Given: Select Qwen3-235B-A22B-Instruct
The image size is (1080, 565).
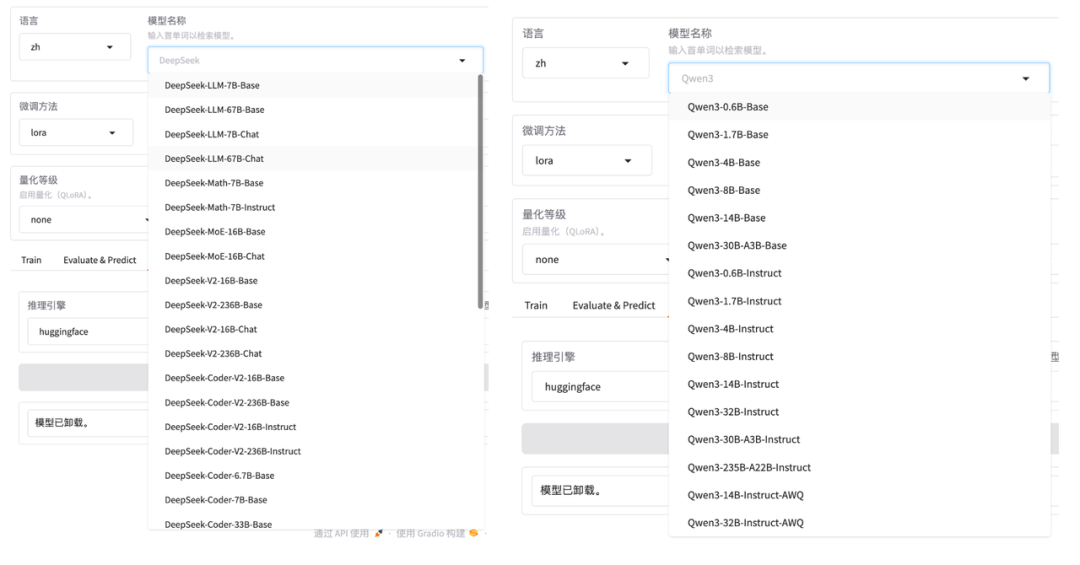Looking at the screenshot, I should click(x=859, y=467).
